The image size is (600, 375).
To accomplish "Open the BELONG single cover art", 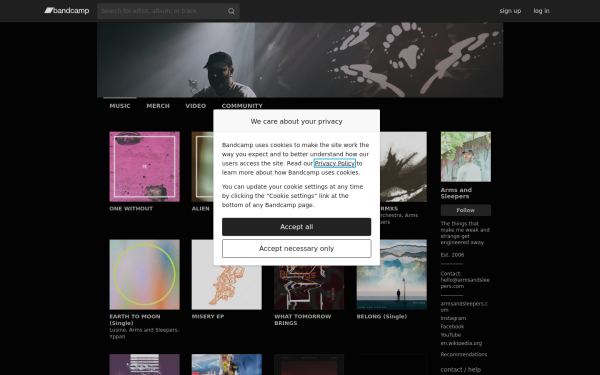I will 391,274.
